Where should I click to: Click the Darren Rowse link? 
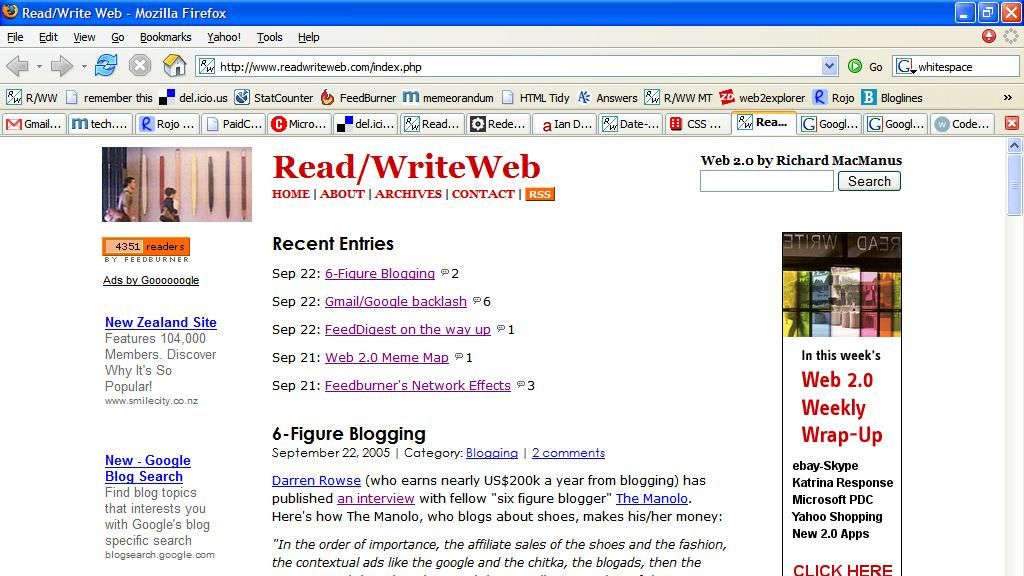[316, 481]
